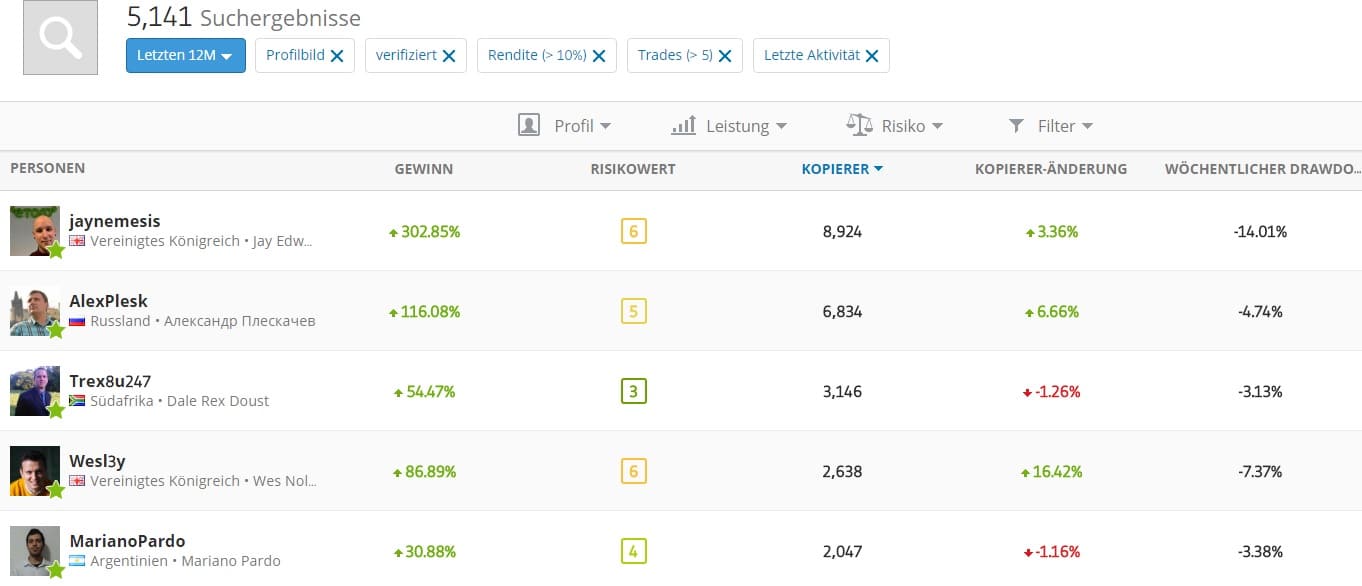Sort the list by GEWINN column
This screenshot has width=1362, height=586.
[423, 169]
